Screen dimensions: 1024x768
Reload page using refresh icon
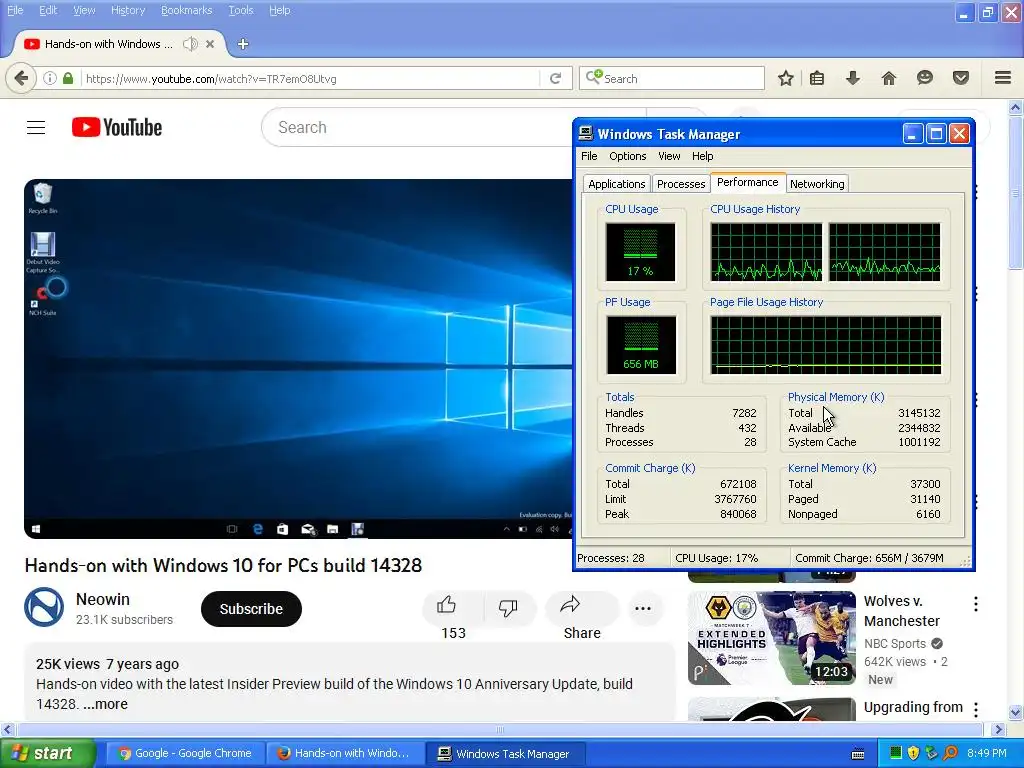click(556, 78)
